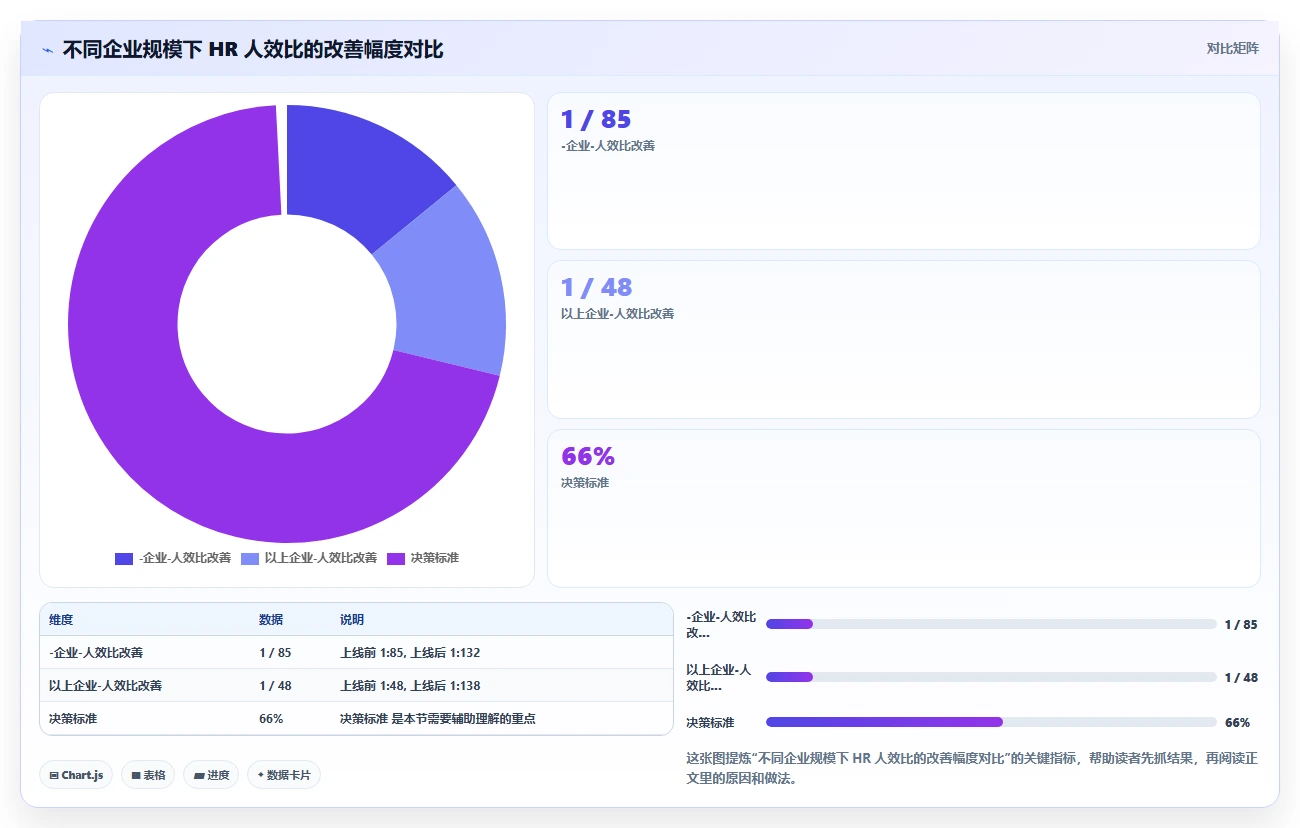Click the table cell reading 66%

271,719
